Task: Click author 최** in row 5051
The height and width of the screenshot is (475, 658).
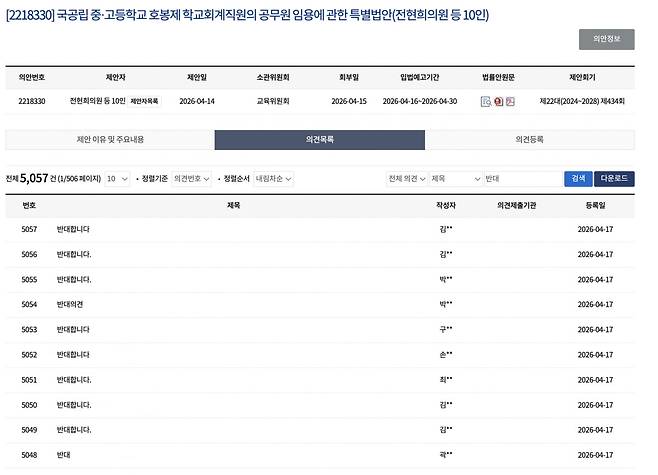Action: 446,380
